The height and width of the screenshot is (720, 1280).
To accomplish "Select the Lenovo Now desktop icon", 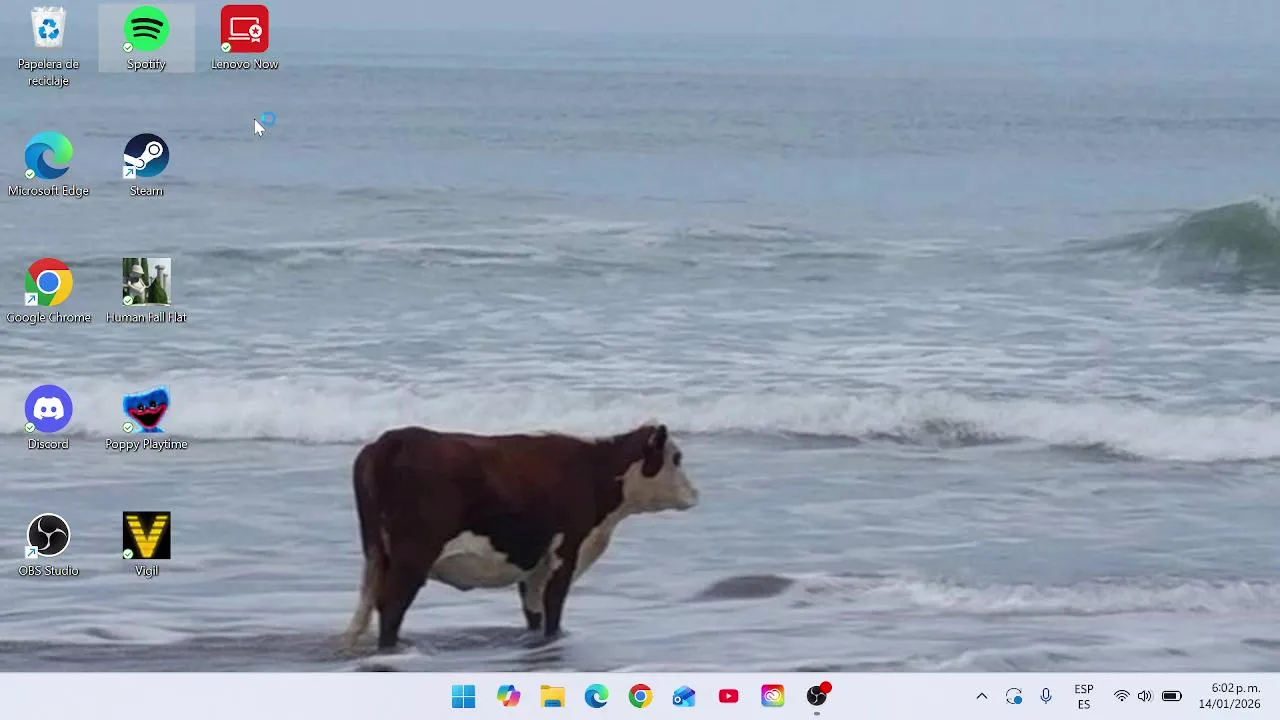I will [245, 38].
